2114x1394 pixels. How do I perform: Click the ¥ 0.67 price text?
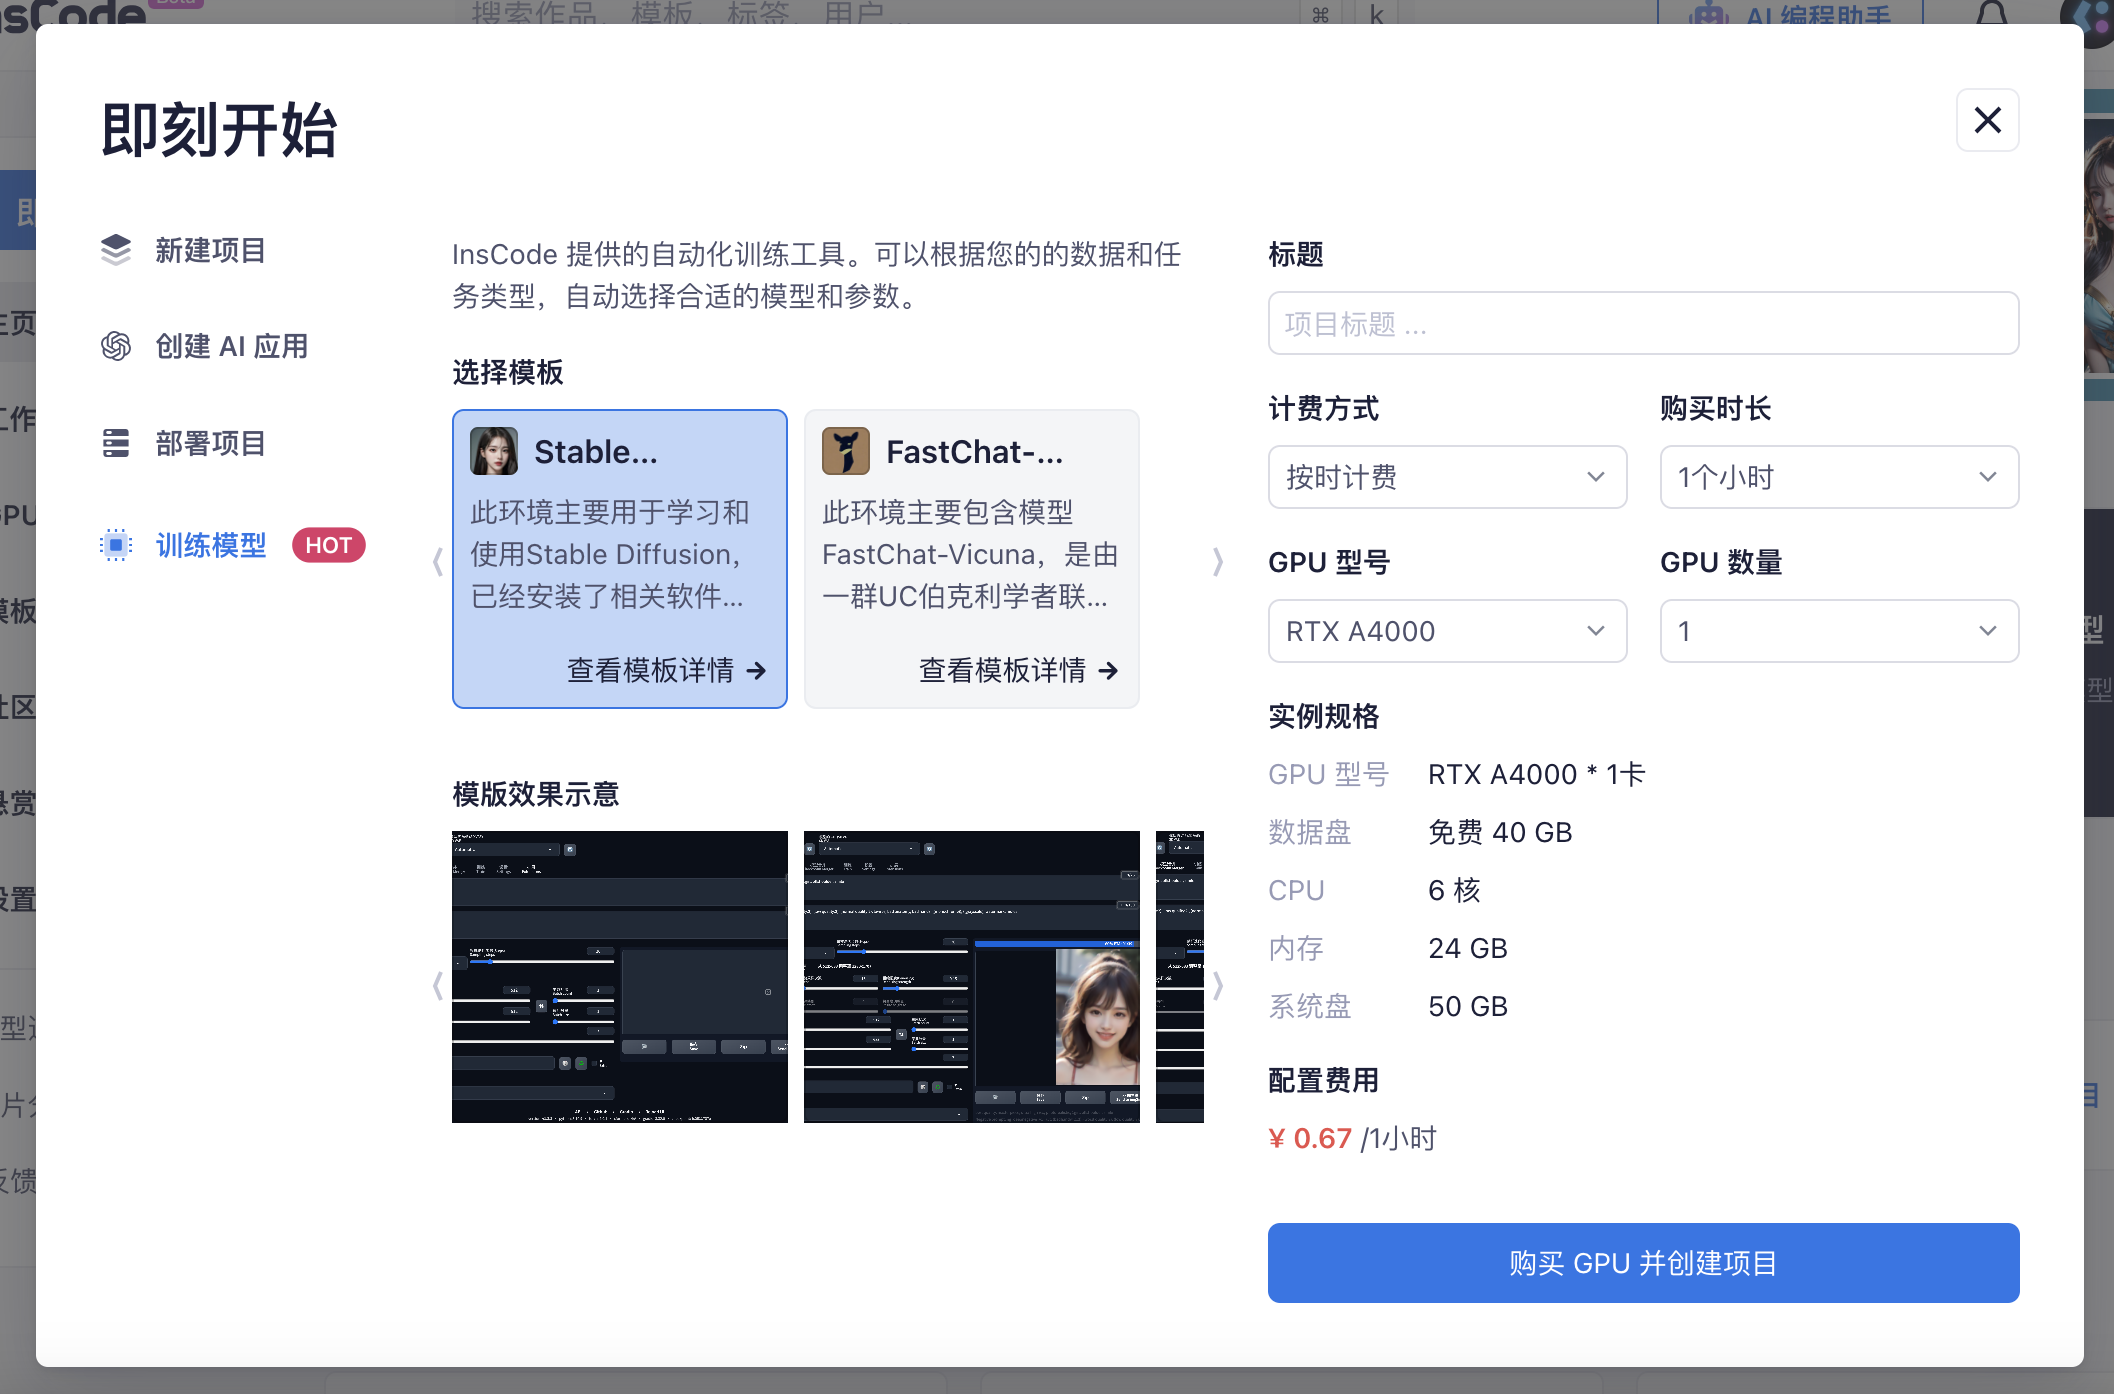pyautogui.click(x=1310, y=1138)
